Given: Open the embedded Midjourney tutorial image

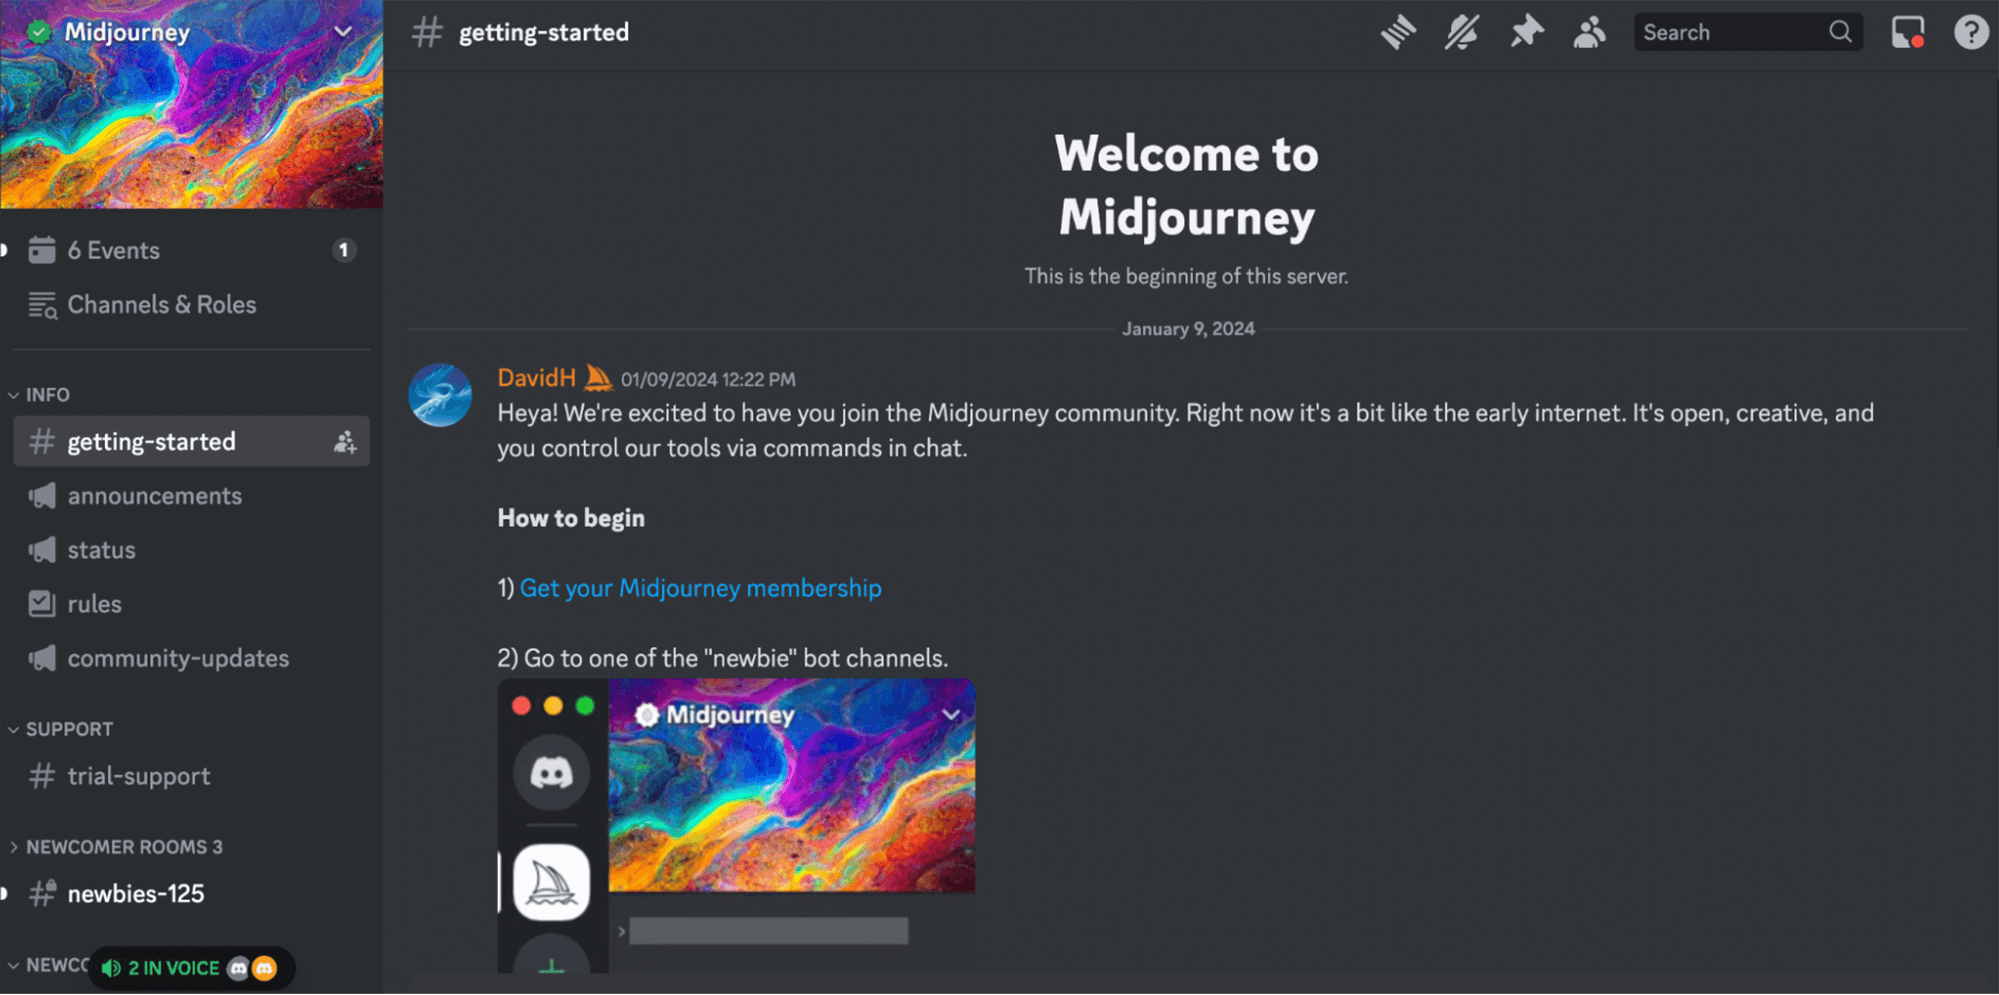Looking at the screenshot, I should 736,826.
